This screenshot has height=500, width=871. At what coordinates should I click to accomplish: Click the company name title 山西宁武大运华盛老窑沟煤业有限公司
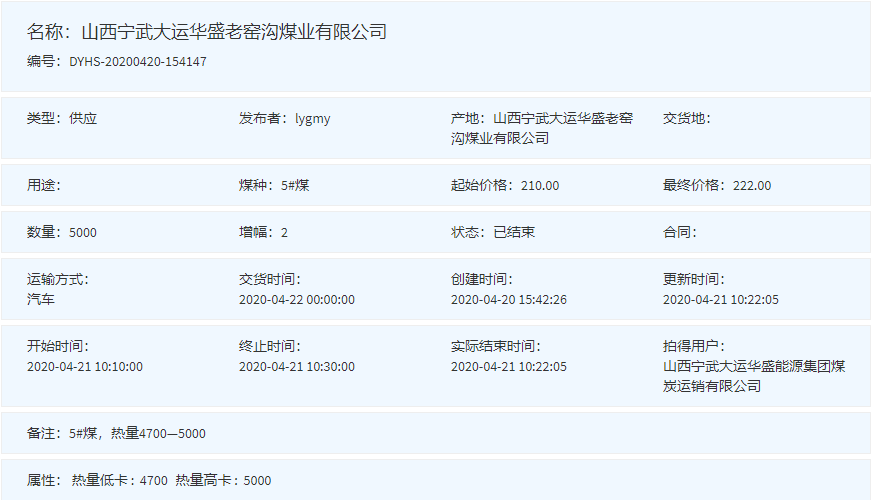(234, 32)
